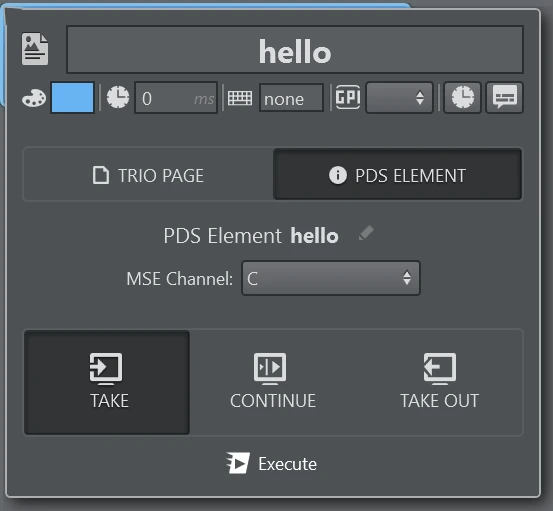The height and width of the screenshot is (511, 553).
Task: Click pencil icon to edit PDS element
Action: pos(366,233)
